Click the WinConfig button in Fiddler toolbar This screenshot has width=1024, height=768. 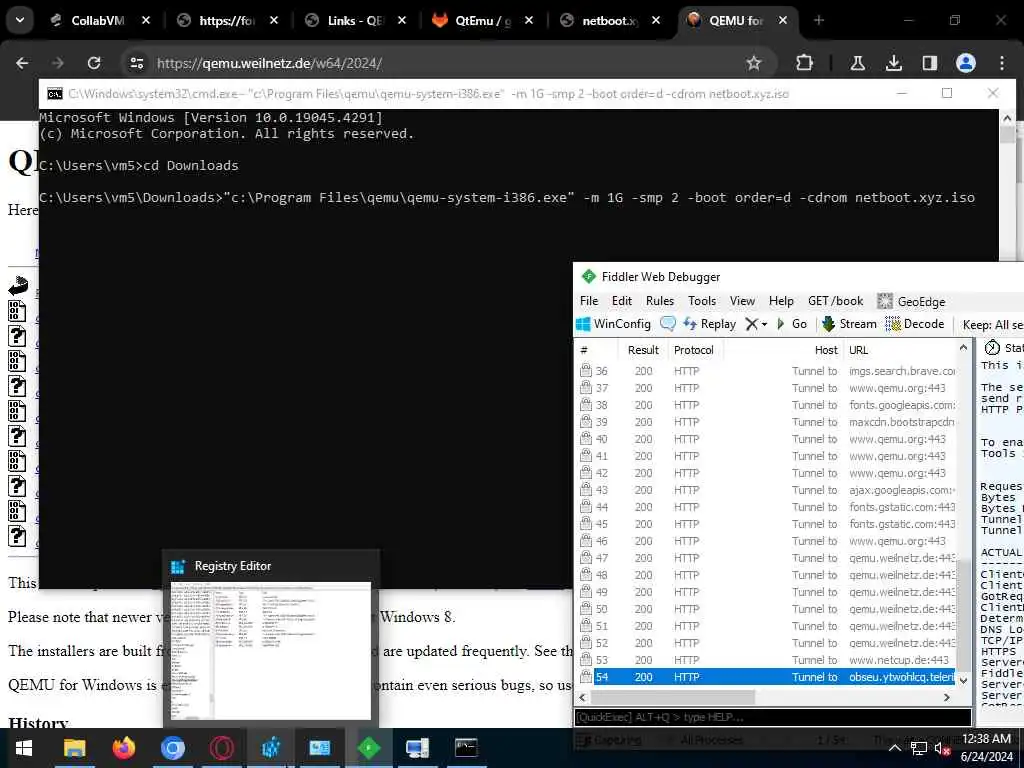(613, 324)
